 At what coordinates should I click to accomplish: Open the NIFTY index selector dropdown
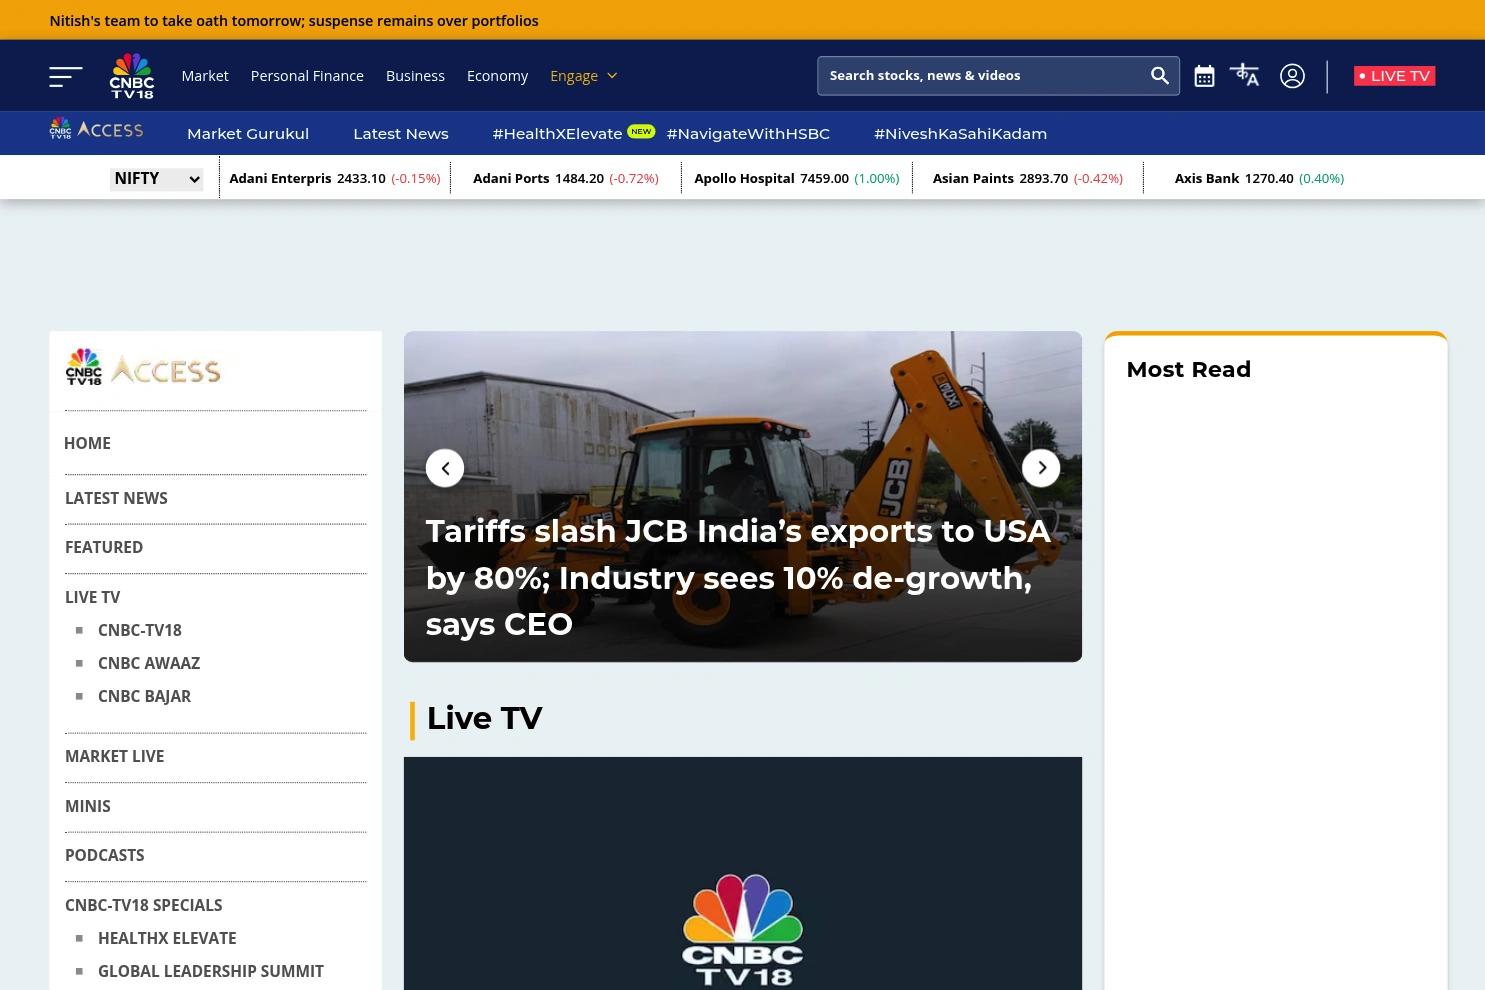(156, 178)
